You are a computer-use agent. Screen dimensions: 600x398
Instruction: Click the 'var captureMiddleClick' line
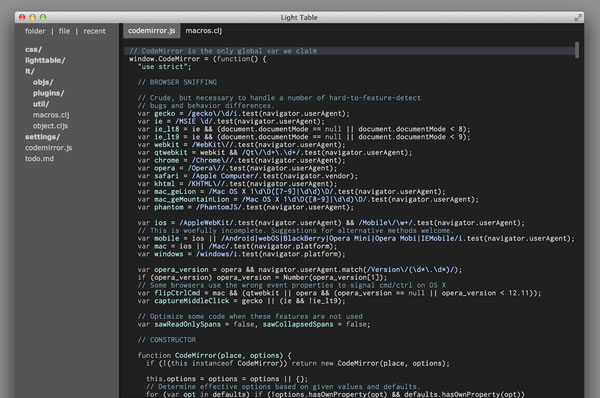(241, 301)
